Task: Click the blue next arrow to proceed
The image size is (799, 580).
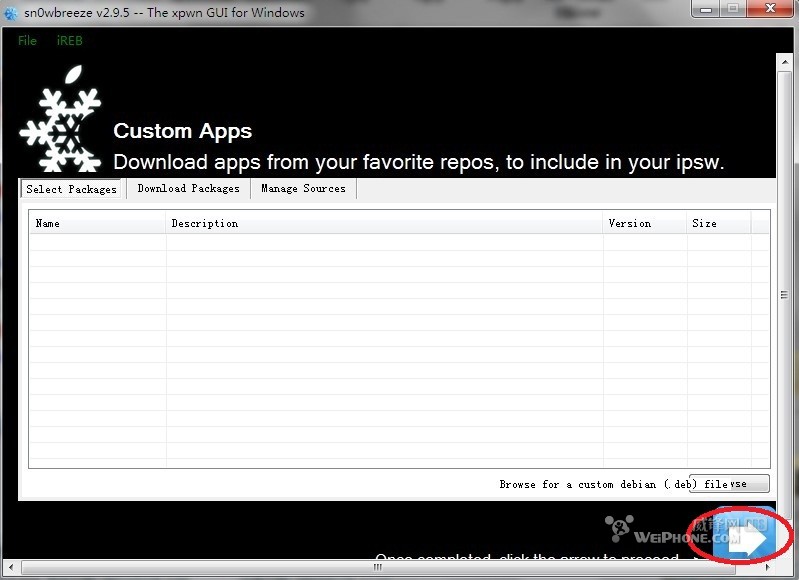Action: 745,535
